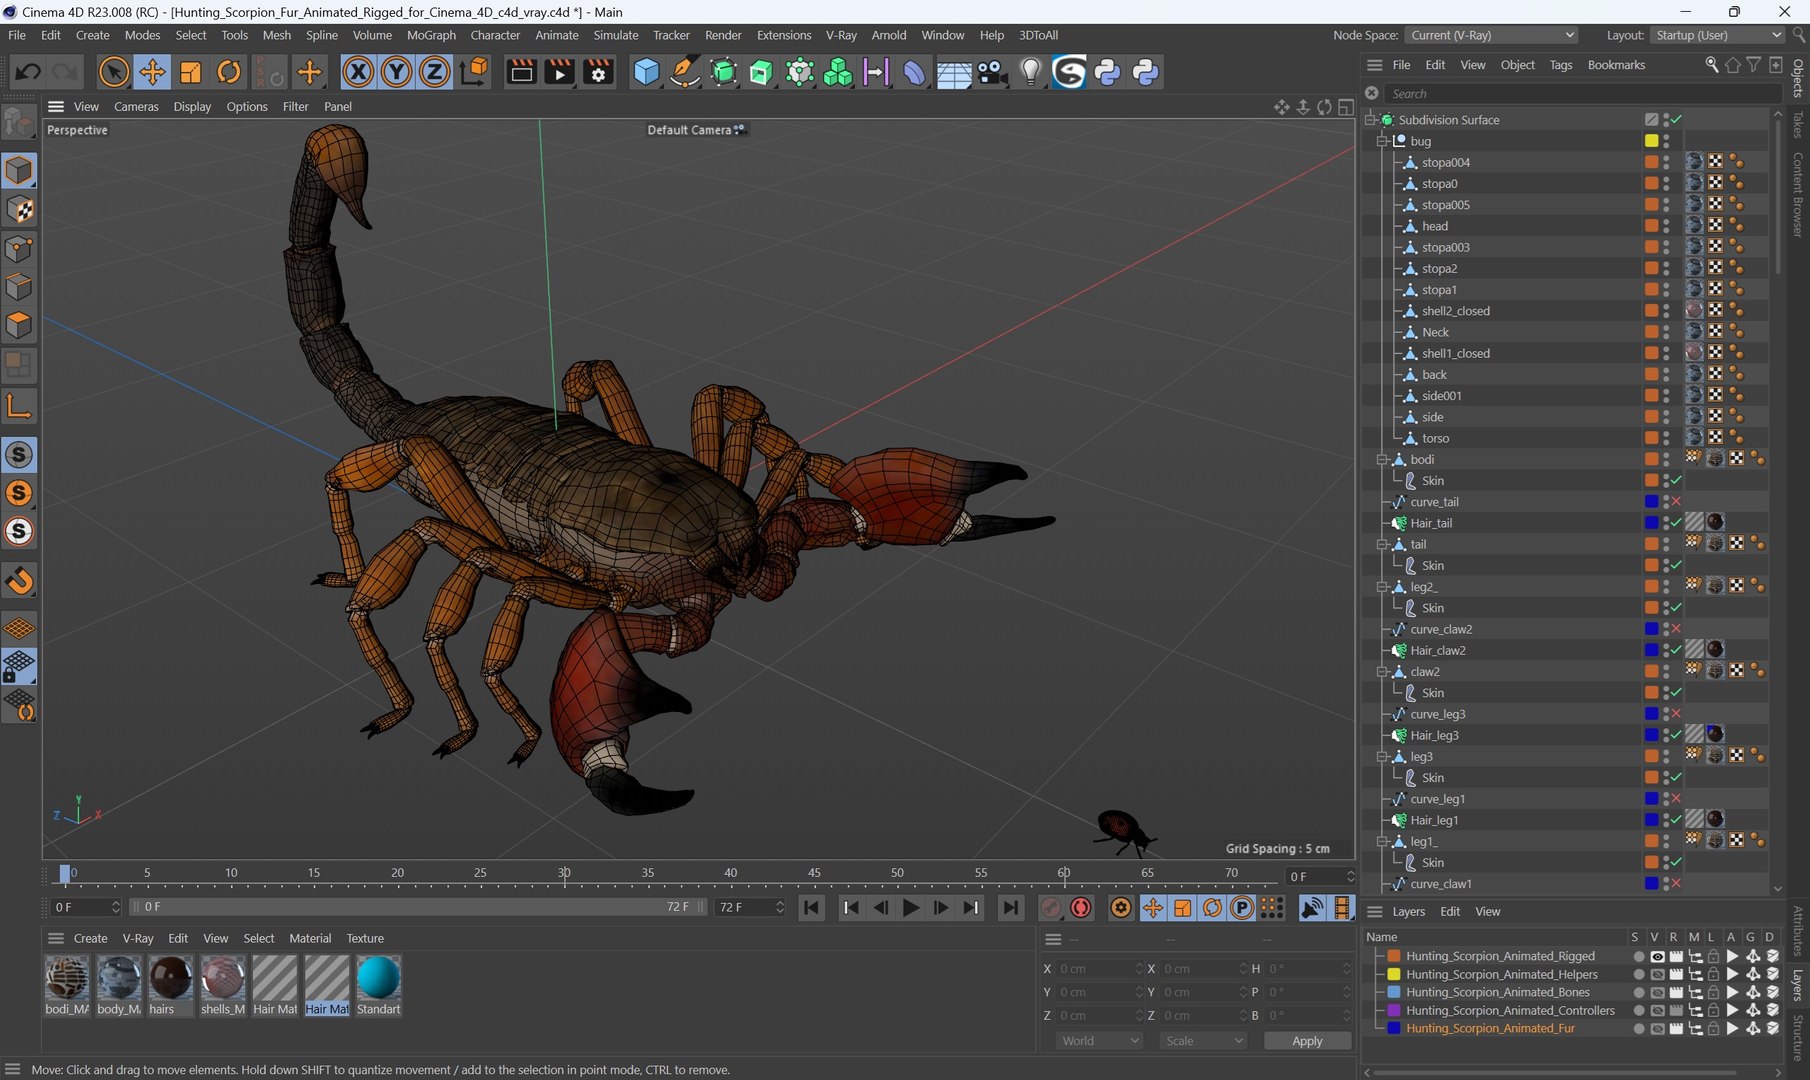The image size is (1810, 1080).
Task: Add a Light object
Action: [x=1030, y=72]
